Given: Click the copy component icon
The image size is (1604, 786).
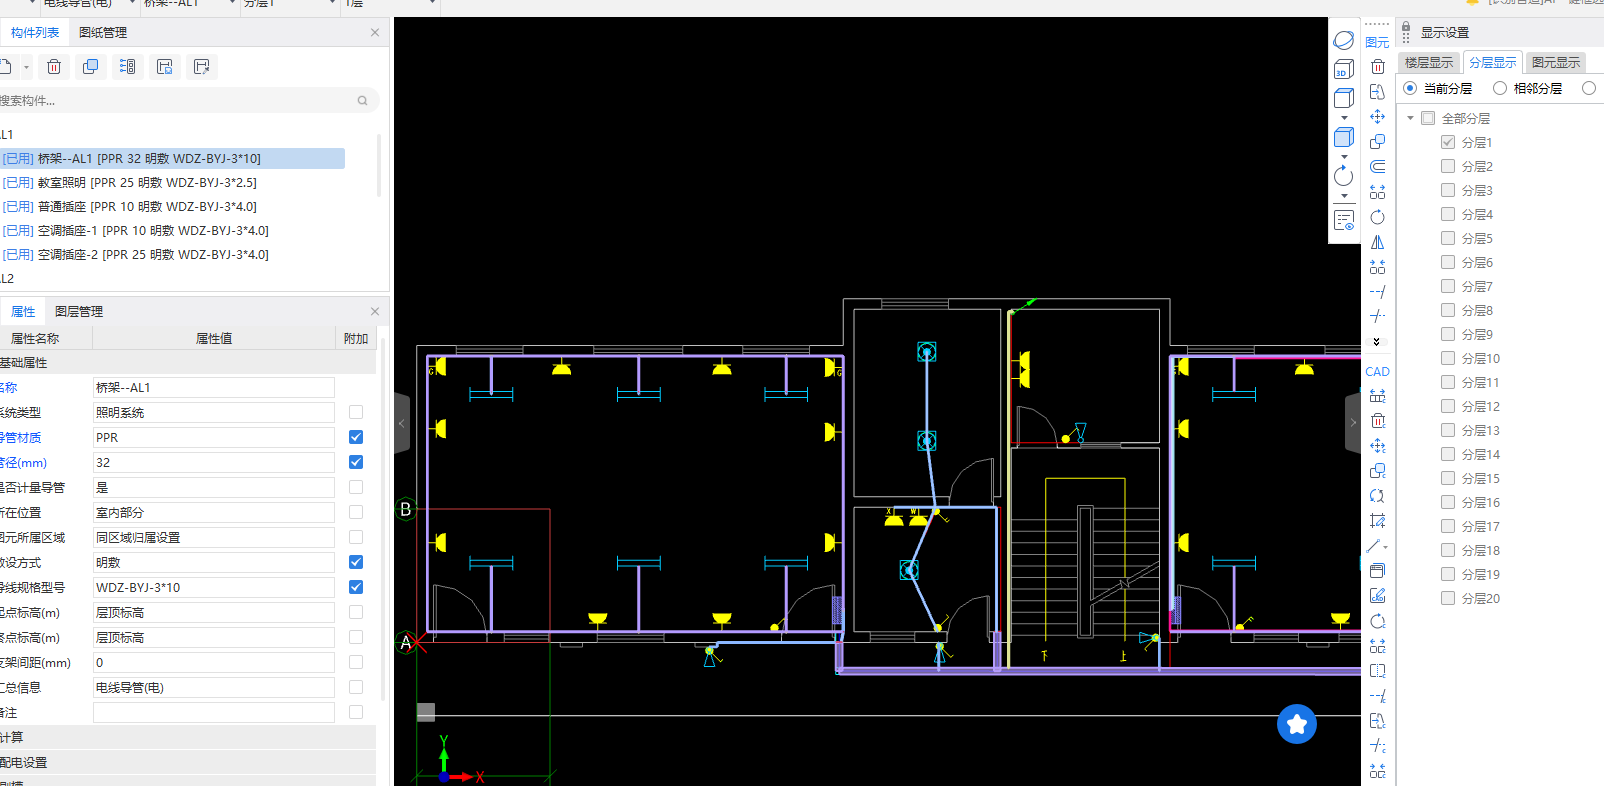Looking at the screenshot, I should (91, 67).
